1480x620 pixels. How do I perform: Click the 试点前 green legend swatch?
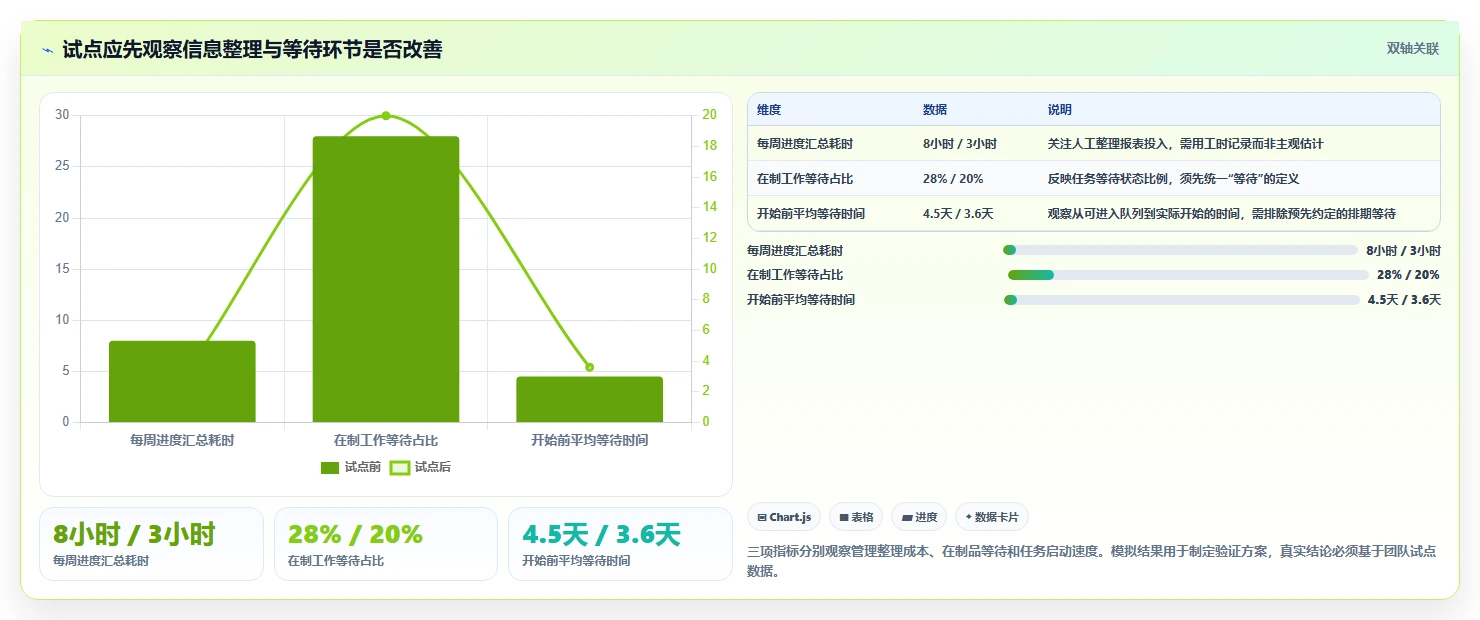coord(330,467)
